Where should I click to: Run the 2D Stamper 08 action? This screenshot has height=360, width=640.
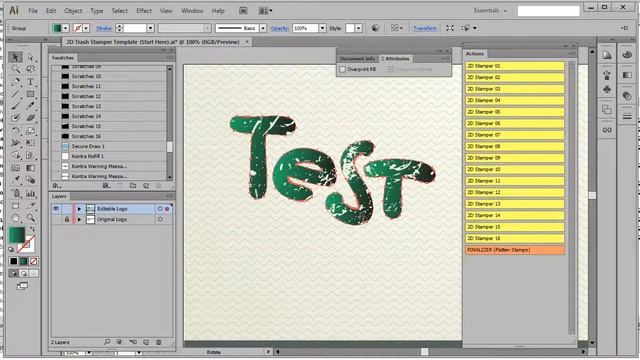click(515, 146)
